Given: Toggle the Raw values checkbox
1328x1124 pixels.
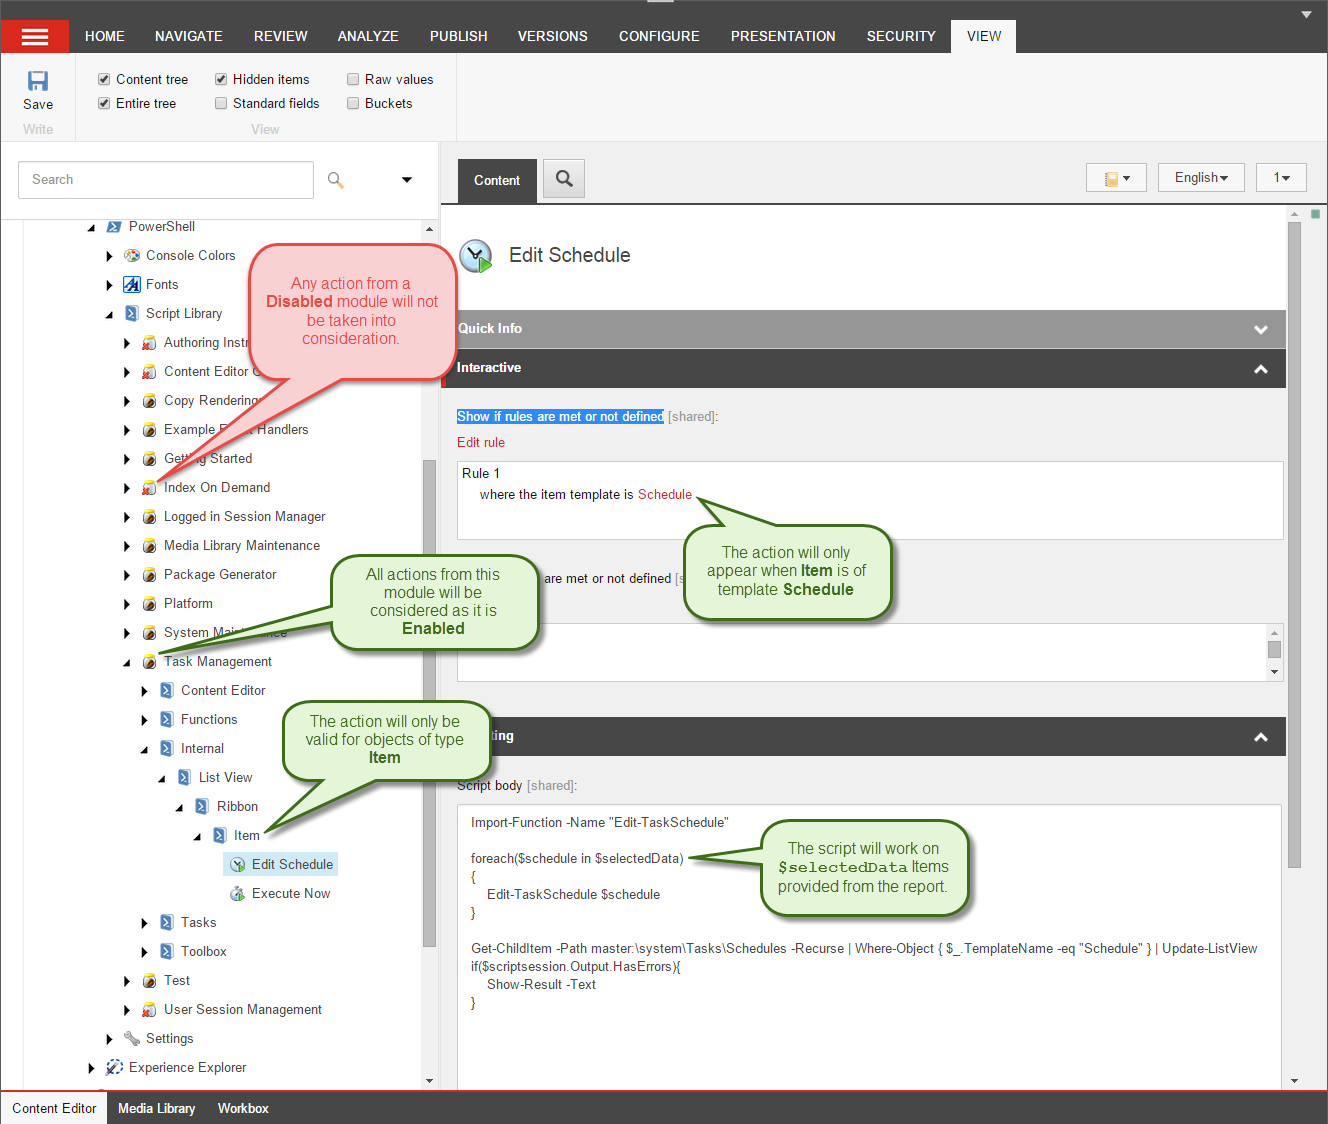Looking at the screenshot, I should tap(353, 80).
